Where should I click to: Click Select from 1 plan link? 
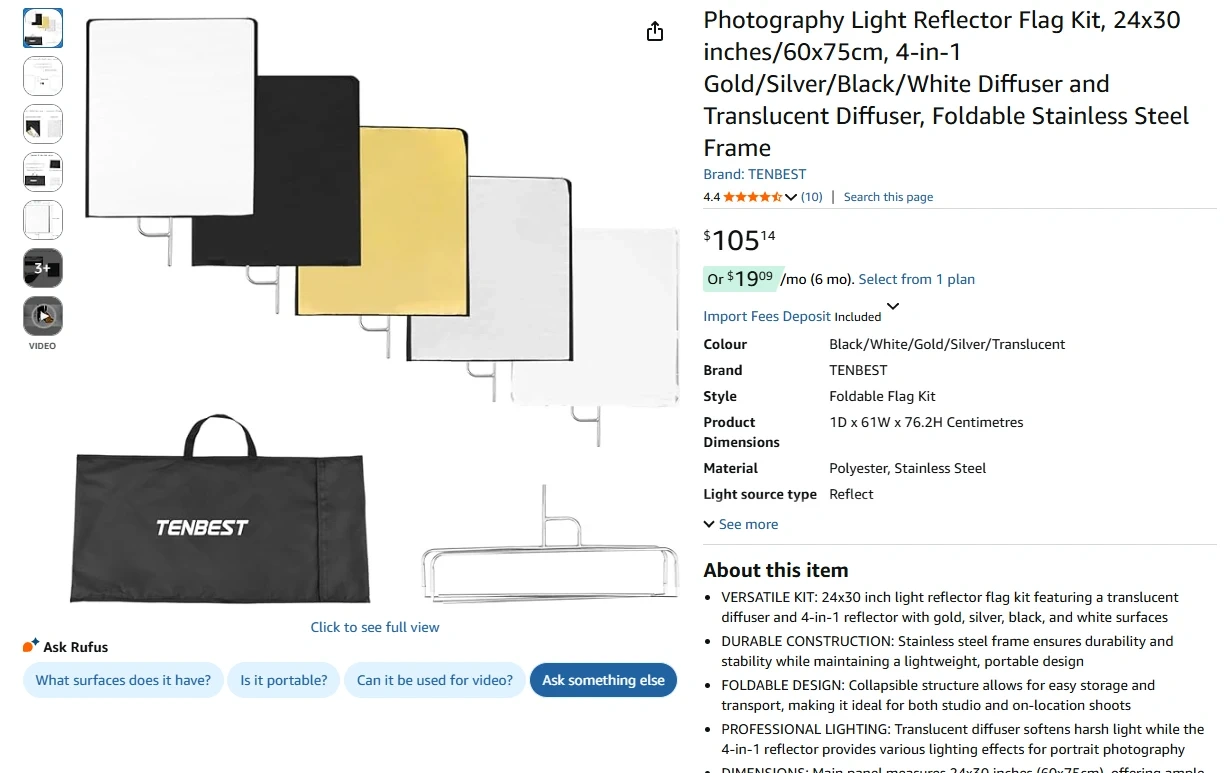click(916, 279)
